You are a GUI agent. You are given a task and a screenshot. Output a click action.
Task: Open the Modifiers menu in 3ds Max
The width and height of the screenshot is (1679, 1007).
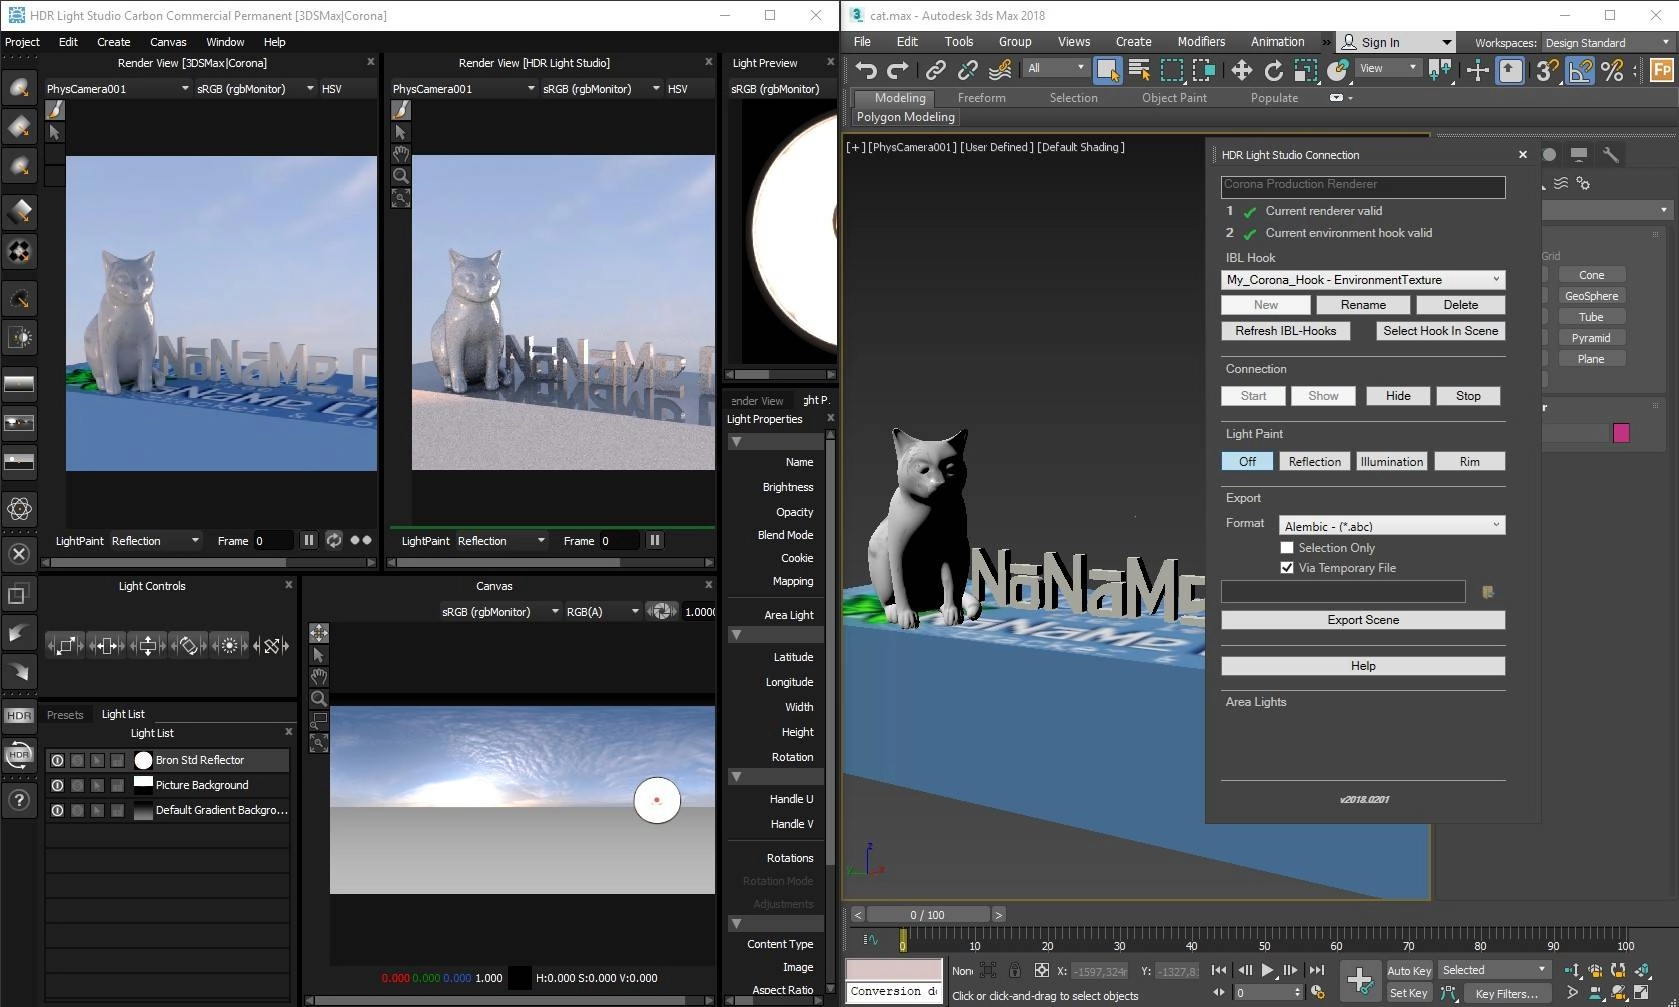coord(1201,42)
